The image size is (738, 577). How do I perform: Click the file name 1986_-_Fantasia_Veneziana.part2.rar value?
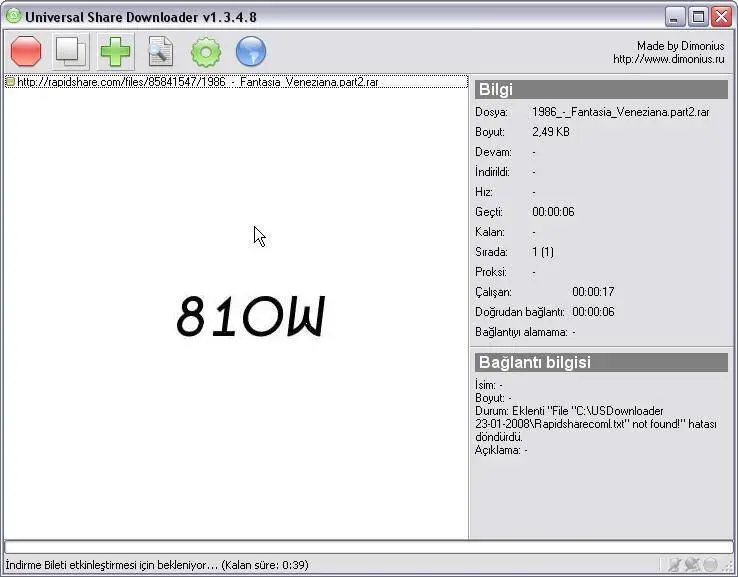click(x=620, y=112)
